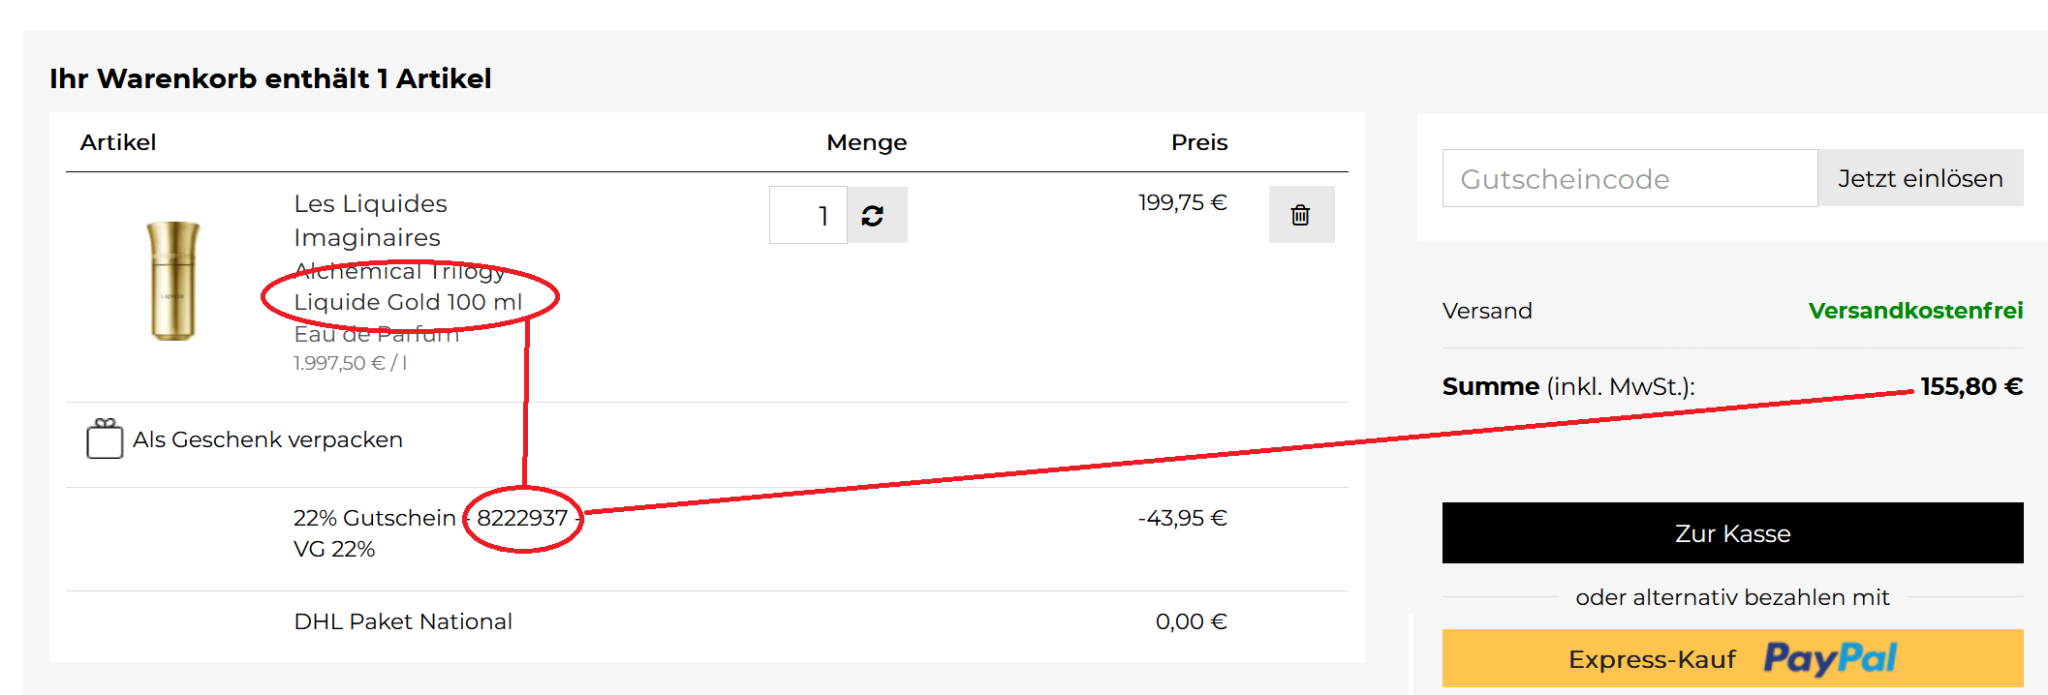The image size is (2048, 695).
Task: Click into the Gutscheincode field
Action: pos(1628,179)
